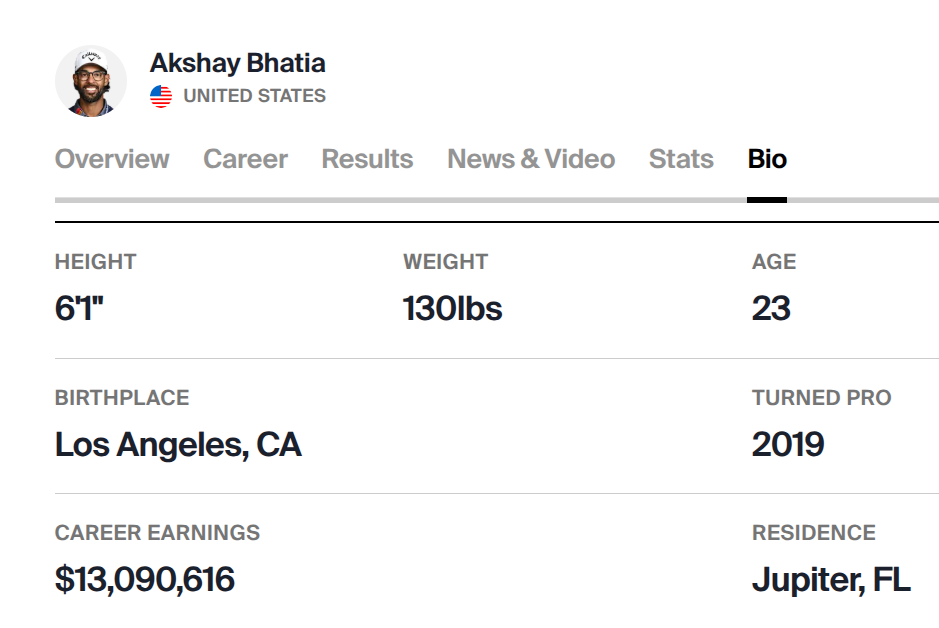Click the Akshay Bhatia player name

[x=237, y=64]
